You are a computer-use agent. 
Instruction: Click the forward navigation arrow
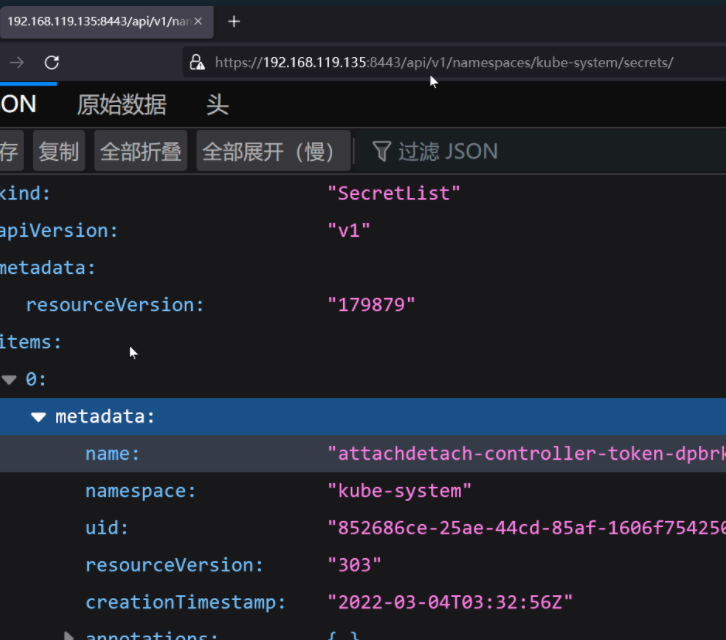17,62
